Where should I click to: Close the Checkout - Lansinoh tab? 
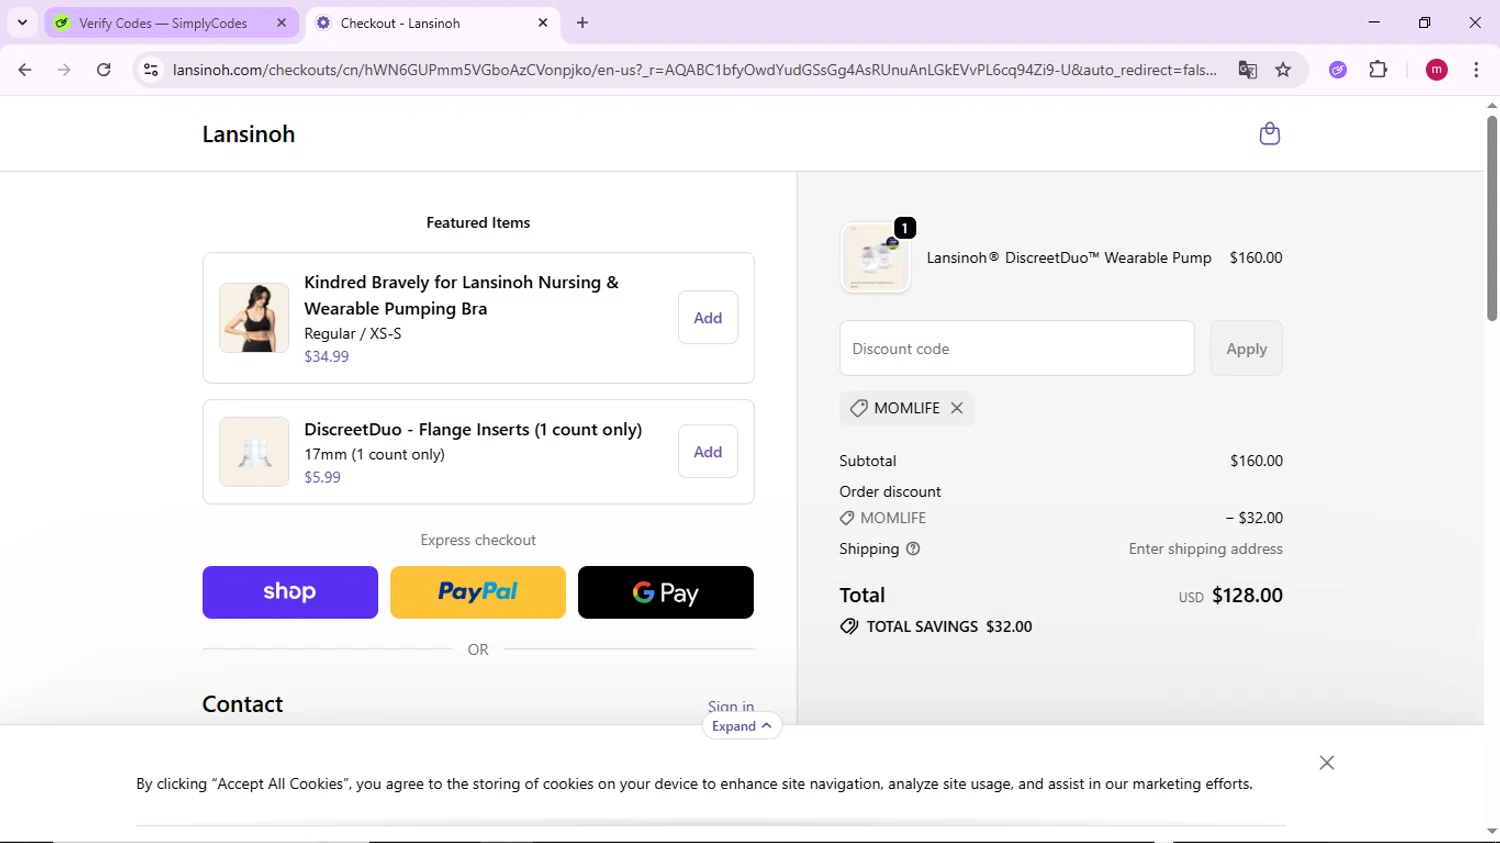point(543,23)
